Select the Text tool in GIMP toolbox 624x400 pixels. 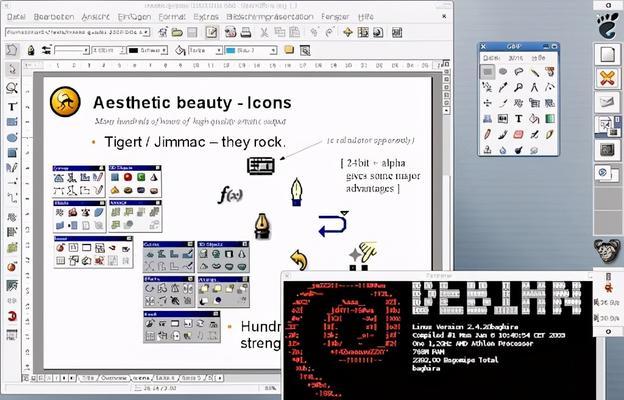519,119
